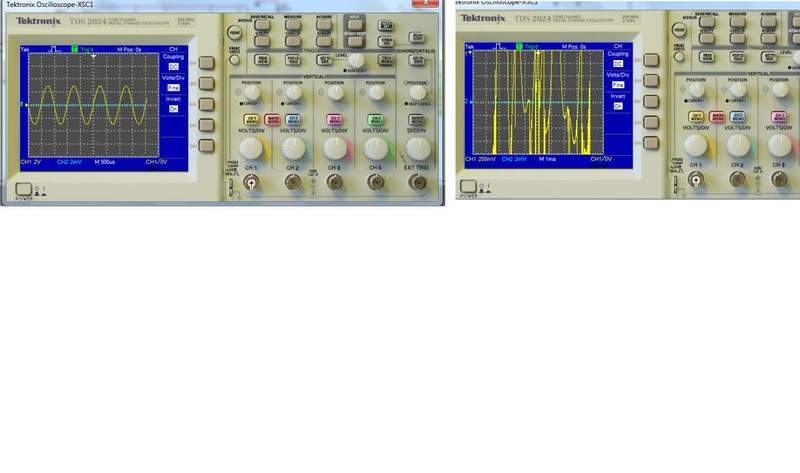Viewport: 800px width, 473px height.
Task: Toggle the POWER switch on left oscilloscope
Action: 23,188
